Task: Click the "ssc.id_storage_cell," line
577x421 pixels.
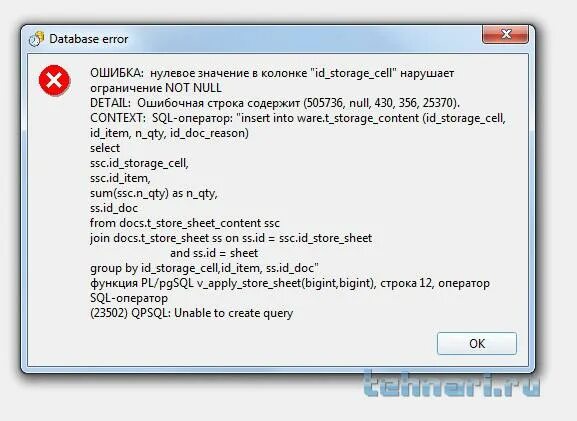Action: pyautogui.click(x=139, y=163)
